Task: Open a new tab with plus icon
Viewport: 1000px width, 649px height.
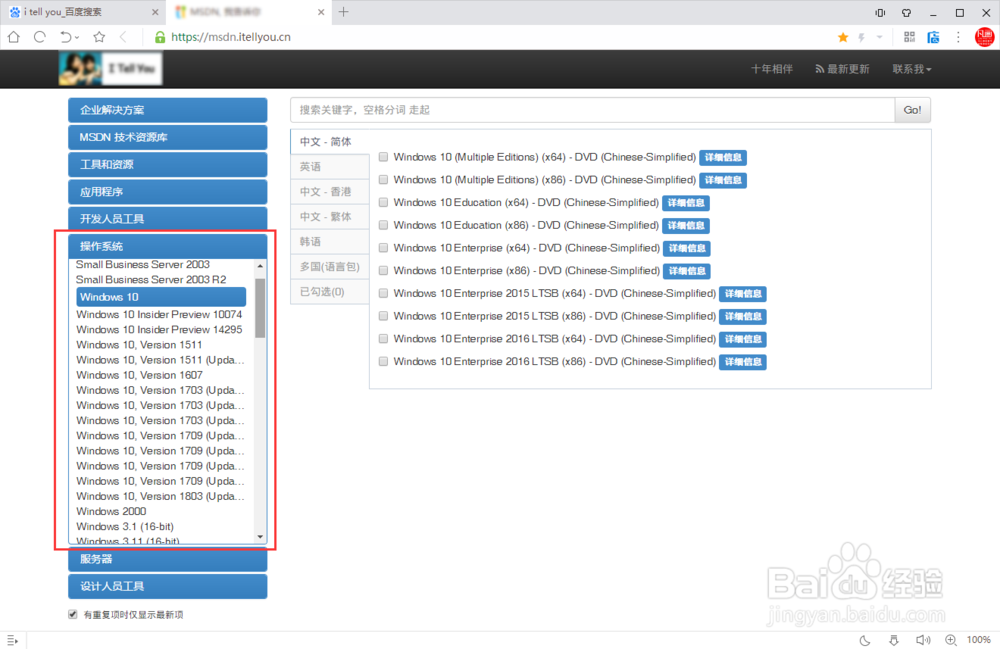Action: (344, 11)
